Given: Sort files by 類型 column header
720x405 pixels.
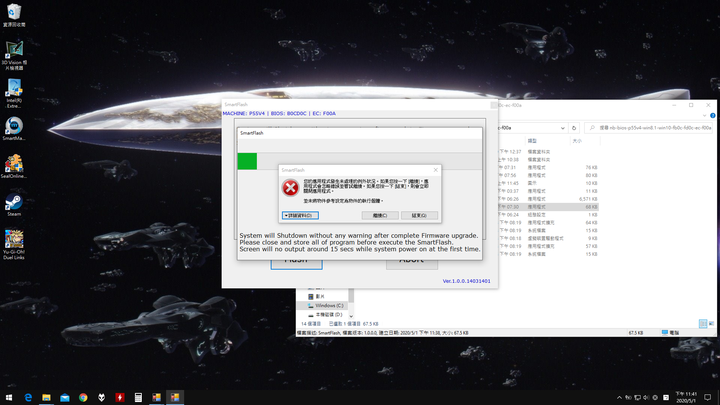Looking at the screenshot, I should 532,141.
